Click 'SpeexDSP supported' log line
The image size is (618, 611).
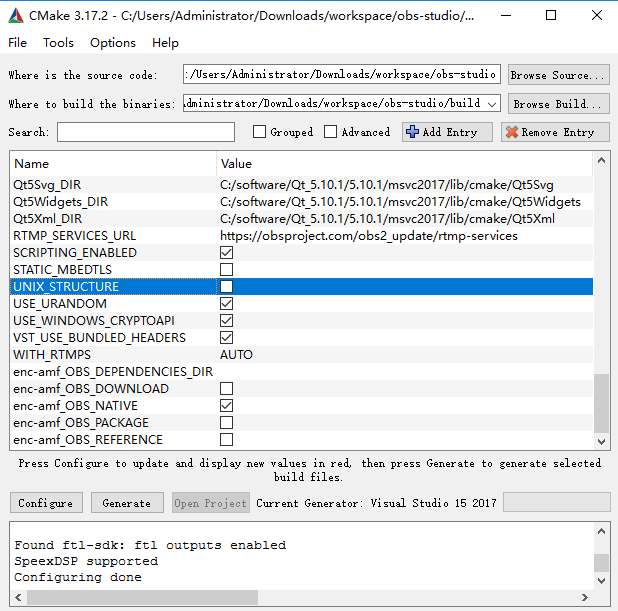pos(86,561)
